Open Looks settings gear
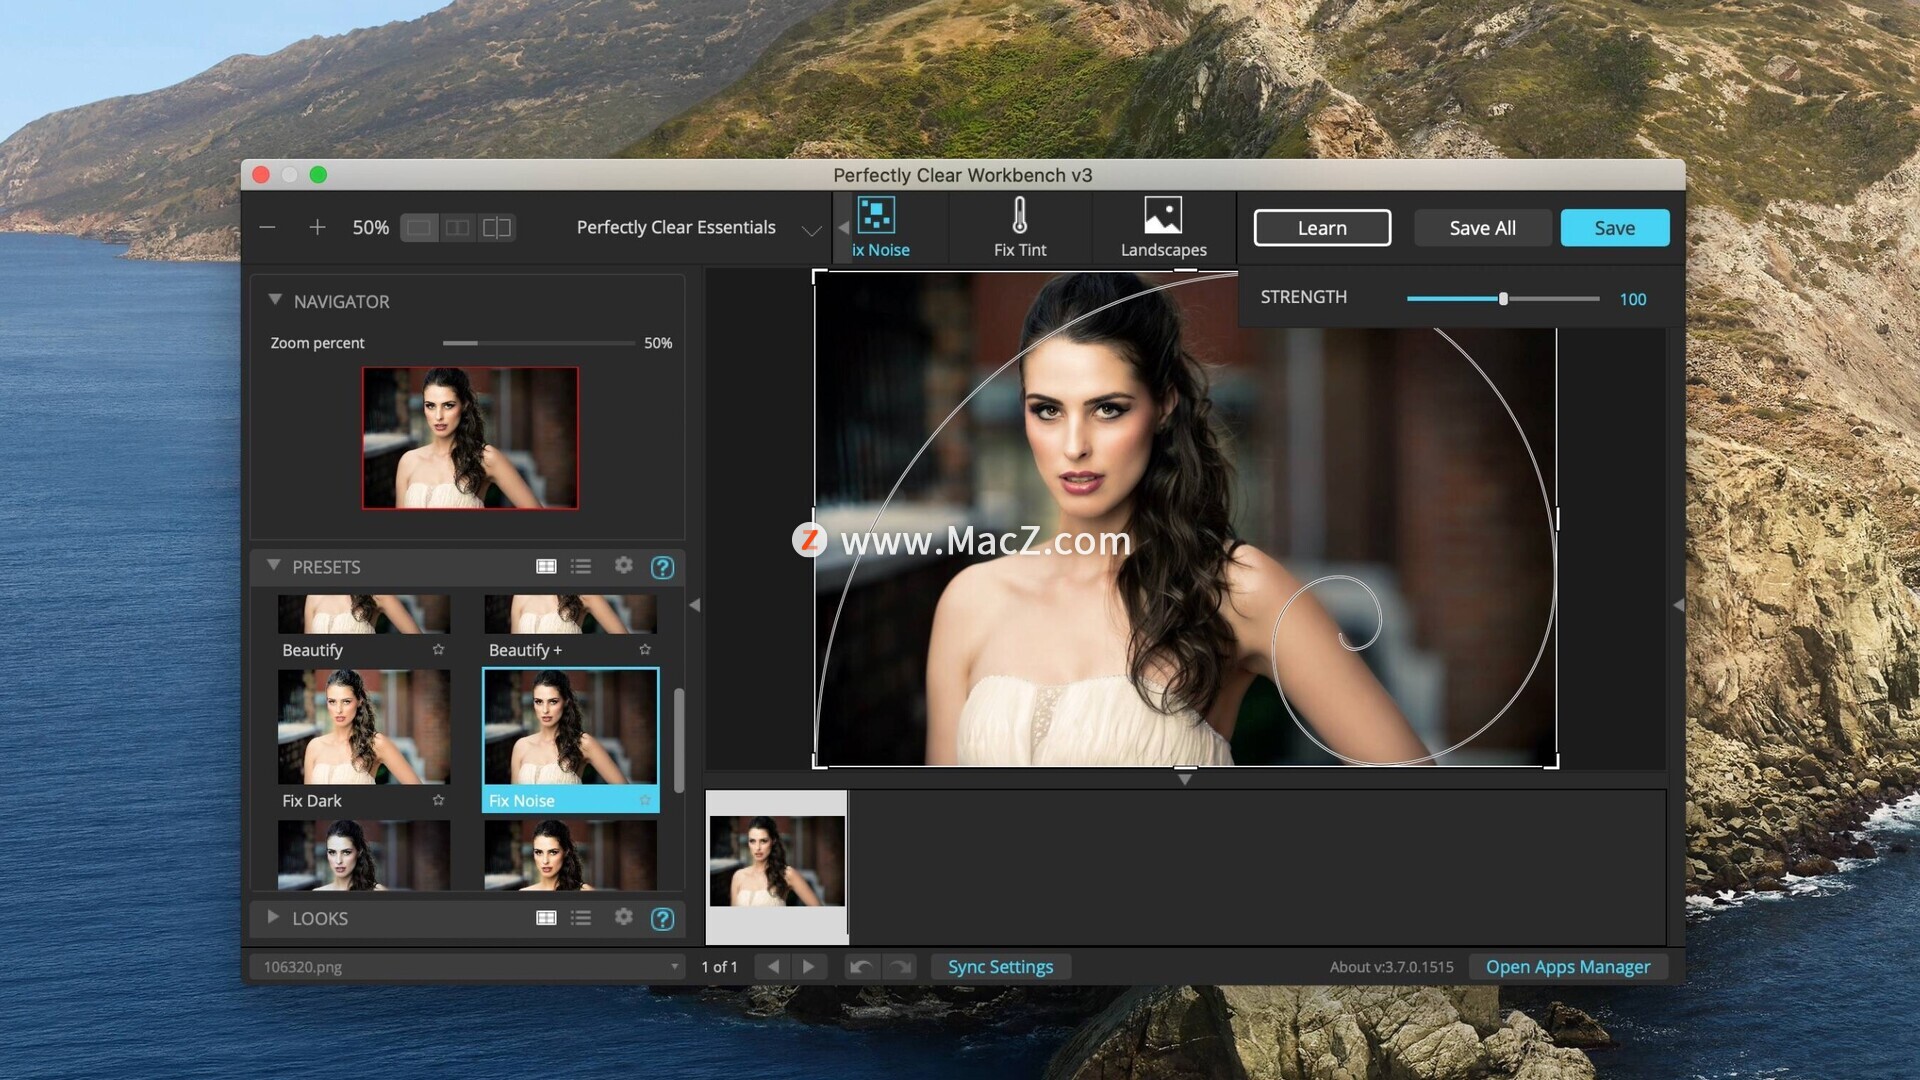This screenshot has height=1080, width=1920. click(623, 917)
